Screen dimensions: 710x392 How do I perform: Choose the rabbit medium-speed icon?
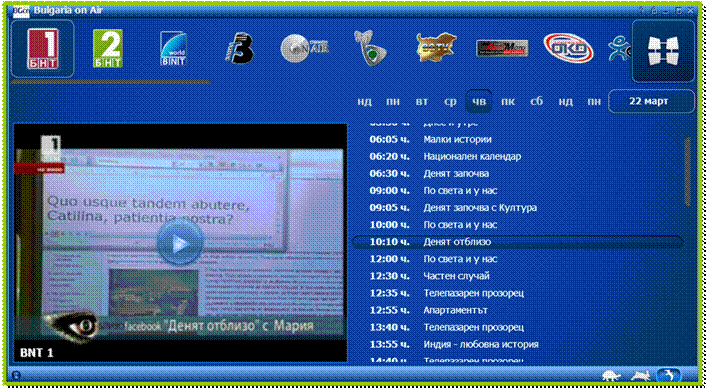641,376
